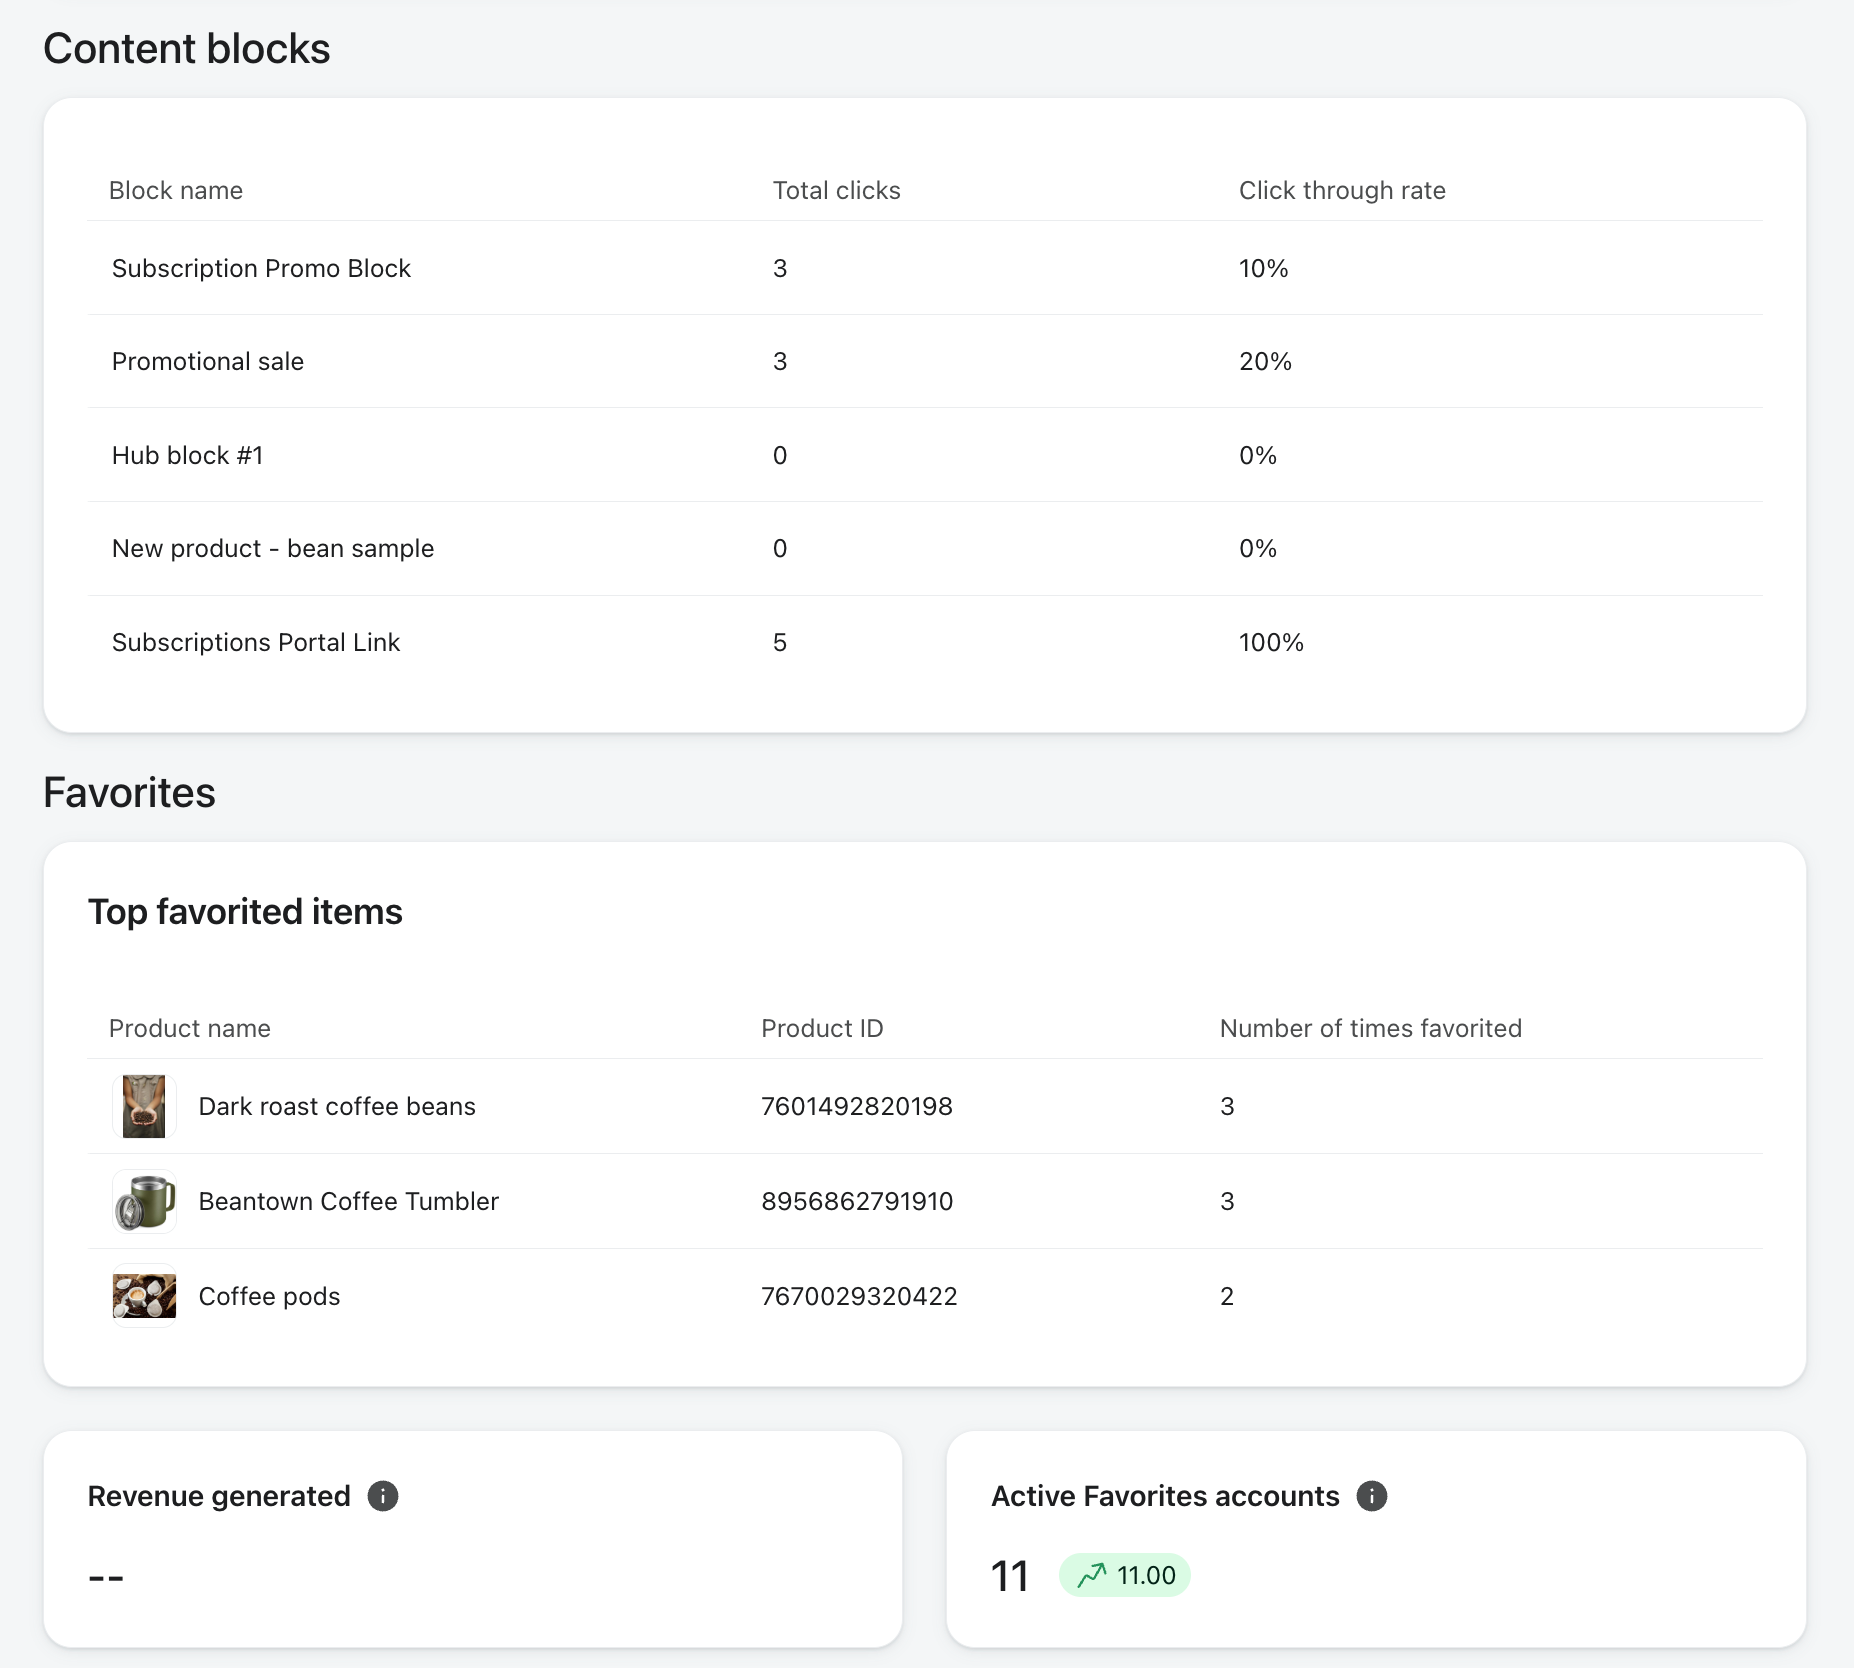Open the Dark roast coffee beans thumbnail
This screenshot has height=1668, width=1854.
144,1106
